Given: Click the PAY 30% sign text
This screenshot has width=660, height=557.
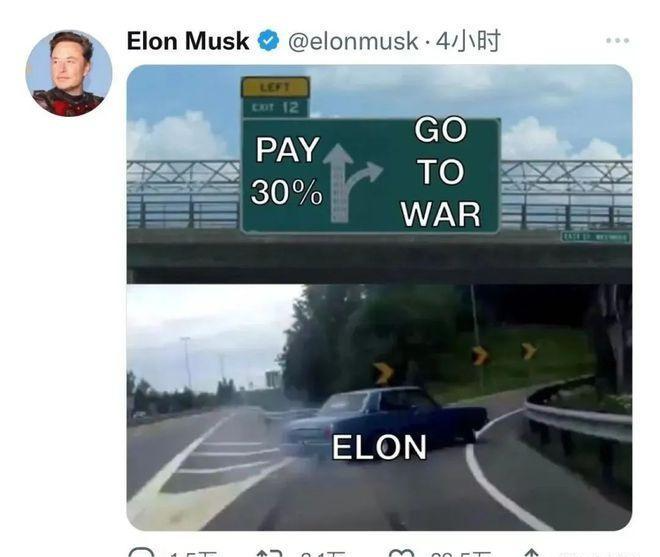Looking at the screenshot, I should (287, 171).
